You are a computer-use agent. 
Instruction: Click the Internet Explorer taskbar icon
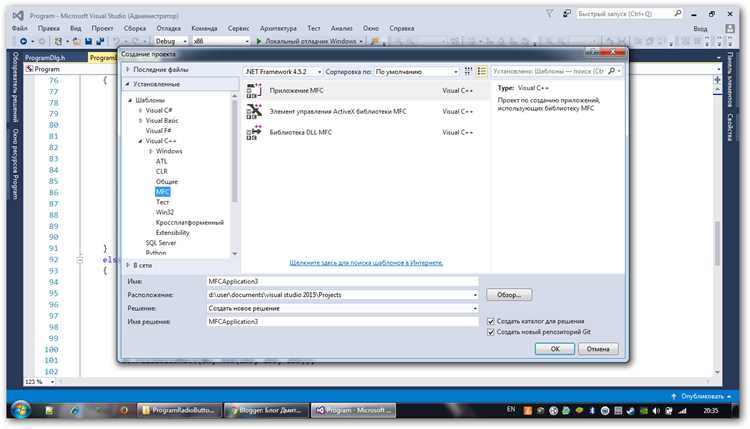(x=75, y=410)
